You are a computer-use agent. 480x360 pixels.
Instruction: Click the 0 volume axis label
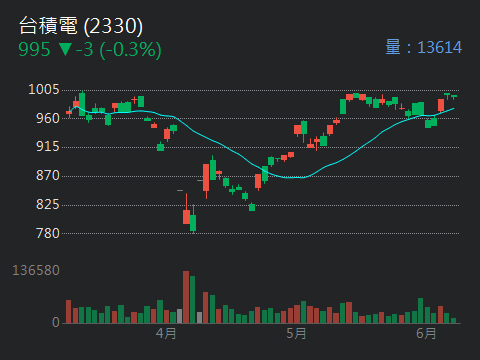(x=56, y=322)
